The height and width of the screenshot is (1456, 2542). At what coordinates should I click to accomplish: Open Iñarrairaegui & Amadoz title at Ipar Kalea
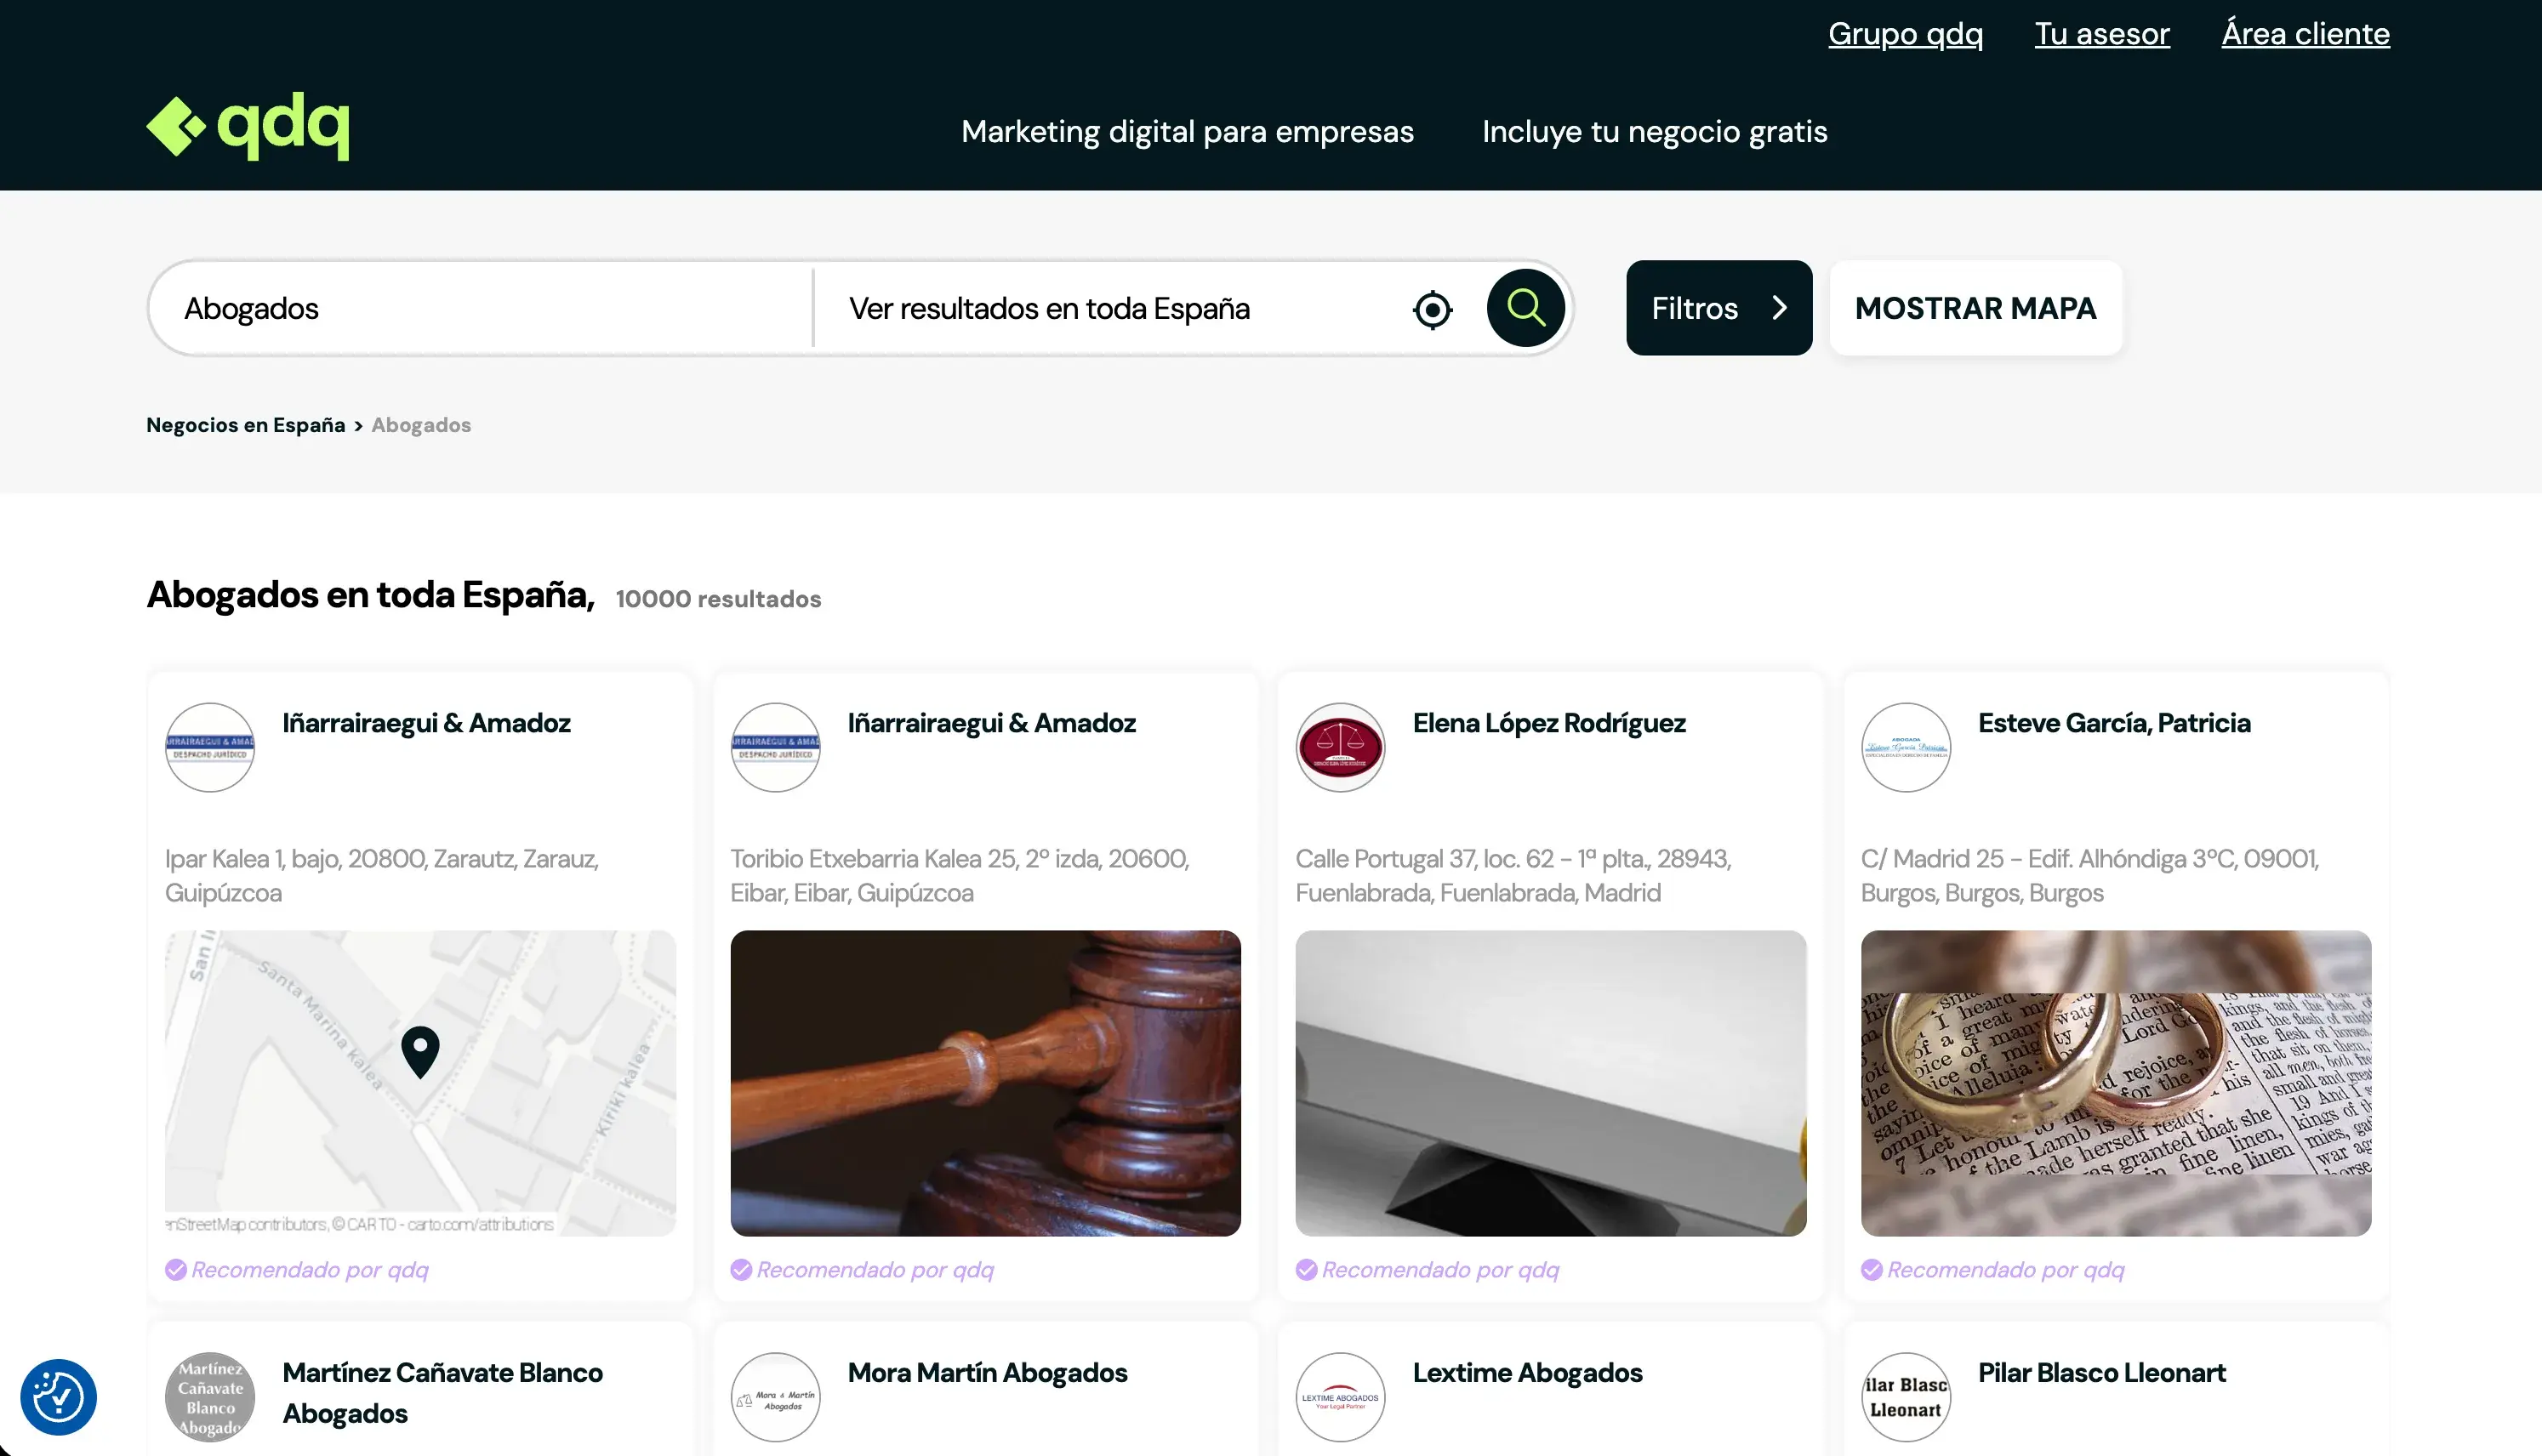[x=426, y=723]
